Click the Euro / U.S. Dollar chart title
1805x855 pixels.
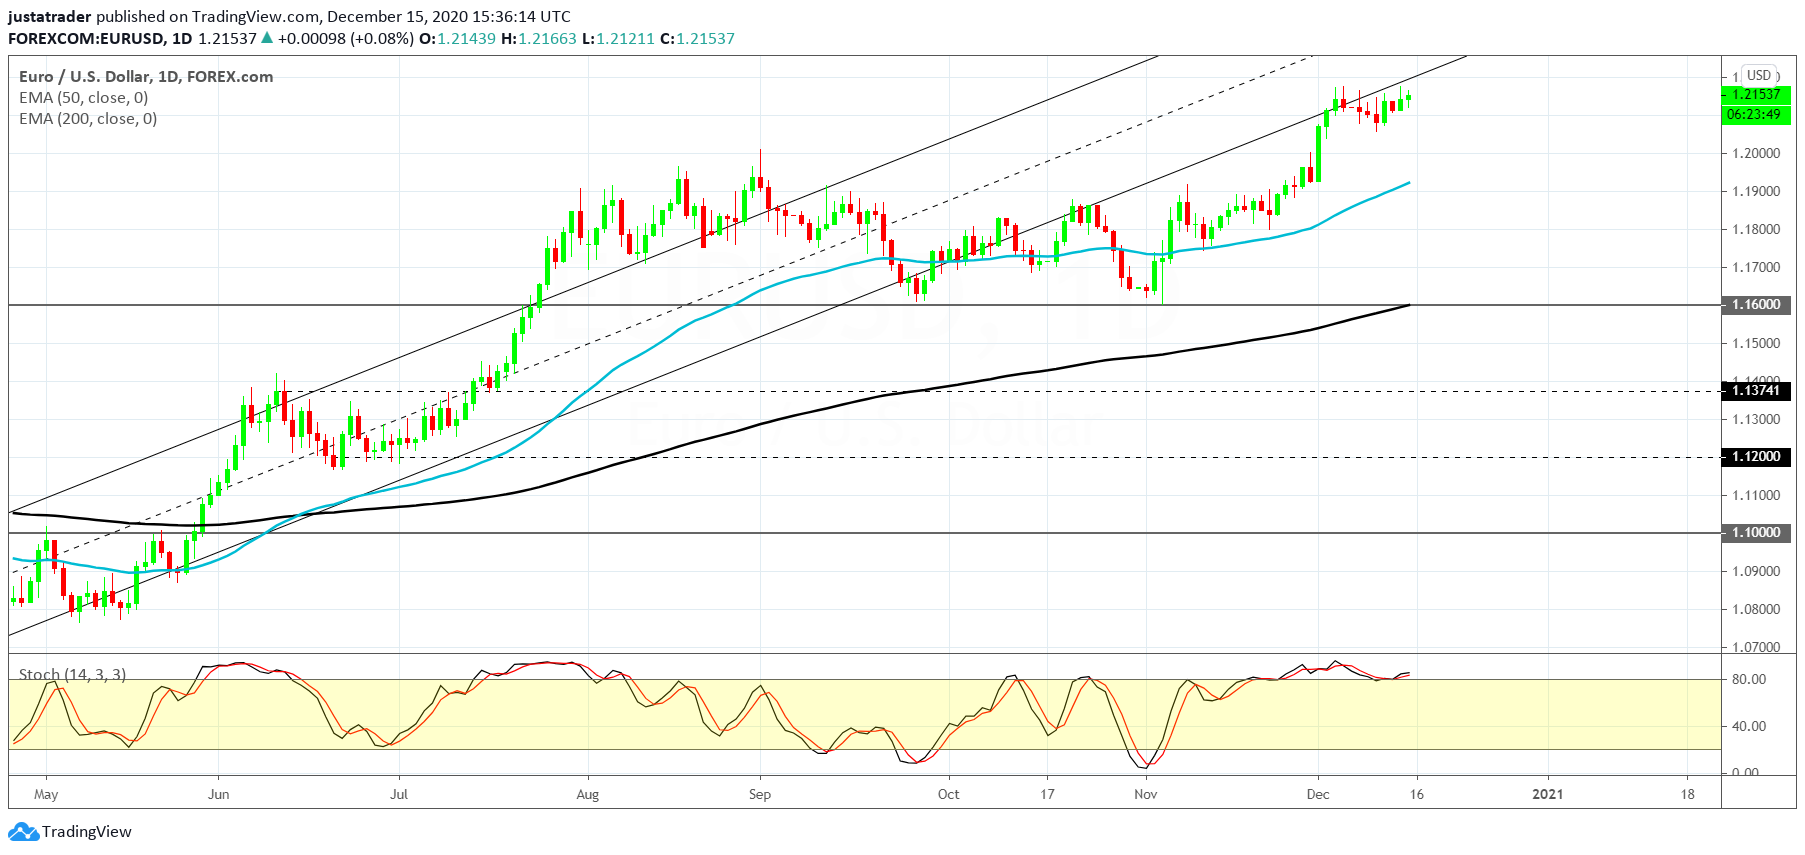pyautogui.click(x=146, y=77)
